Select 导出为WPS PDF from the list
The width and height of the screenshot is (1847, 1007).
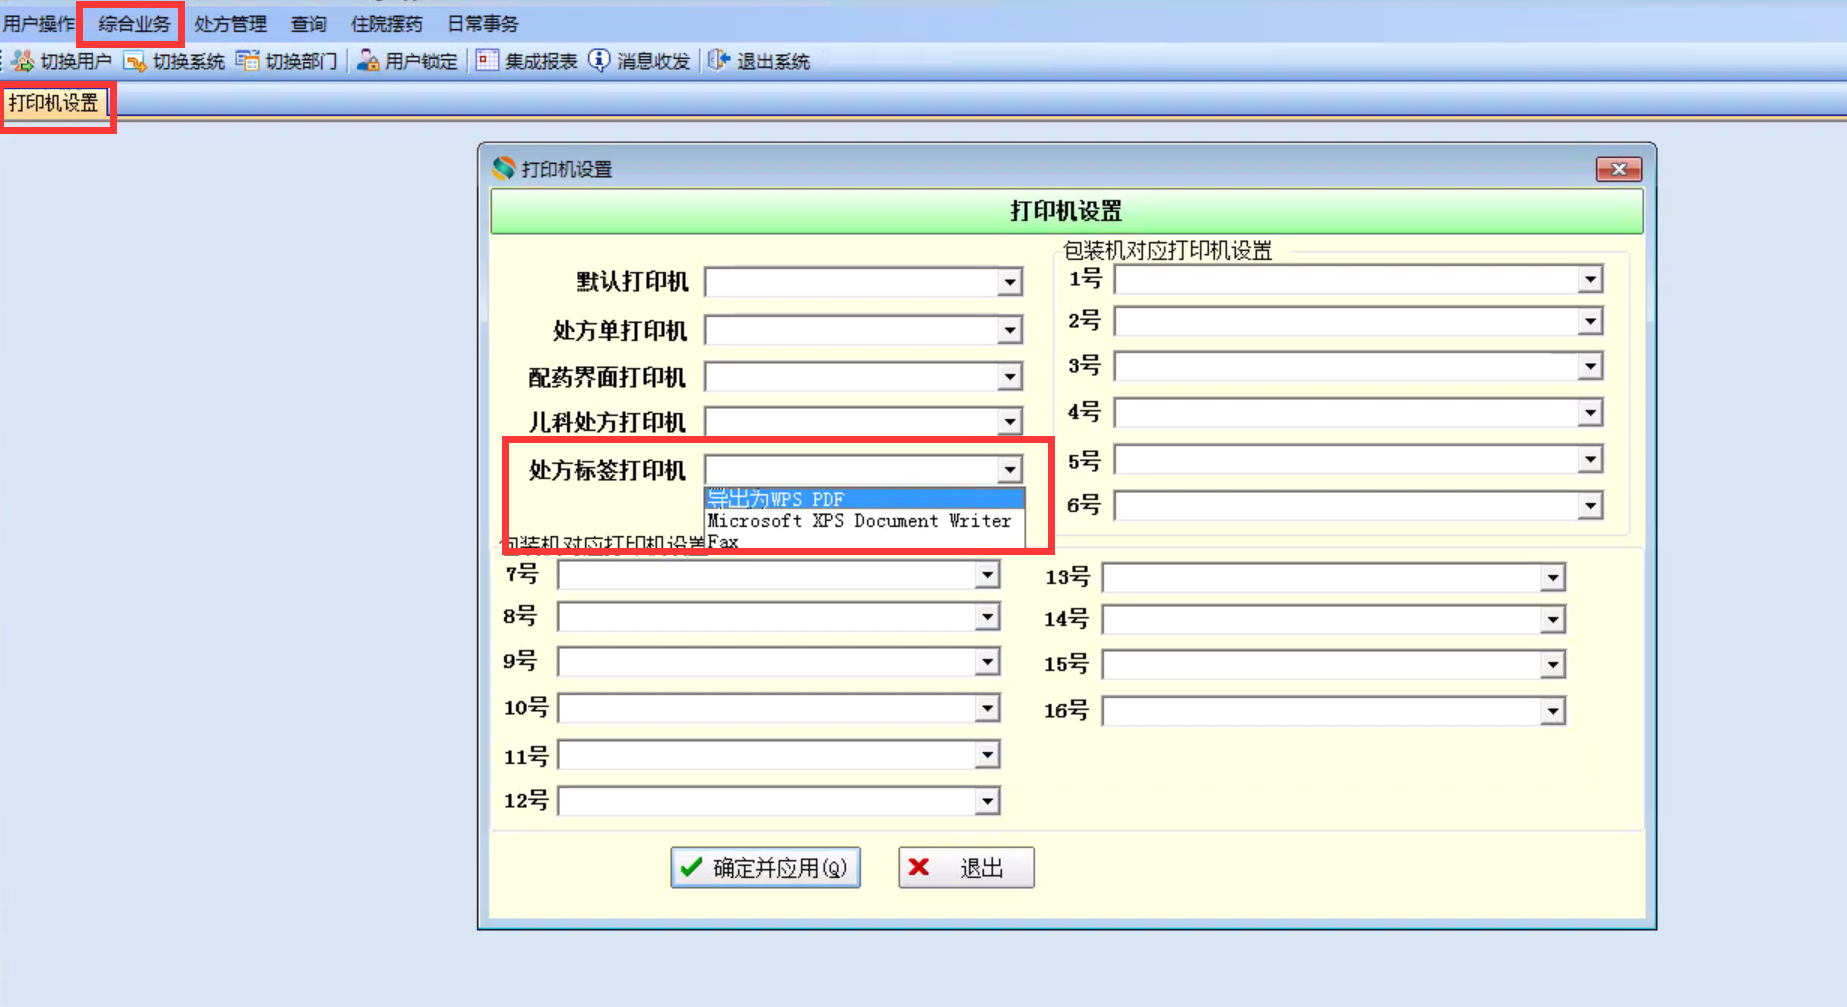pos(865,499)
